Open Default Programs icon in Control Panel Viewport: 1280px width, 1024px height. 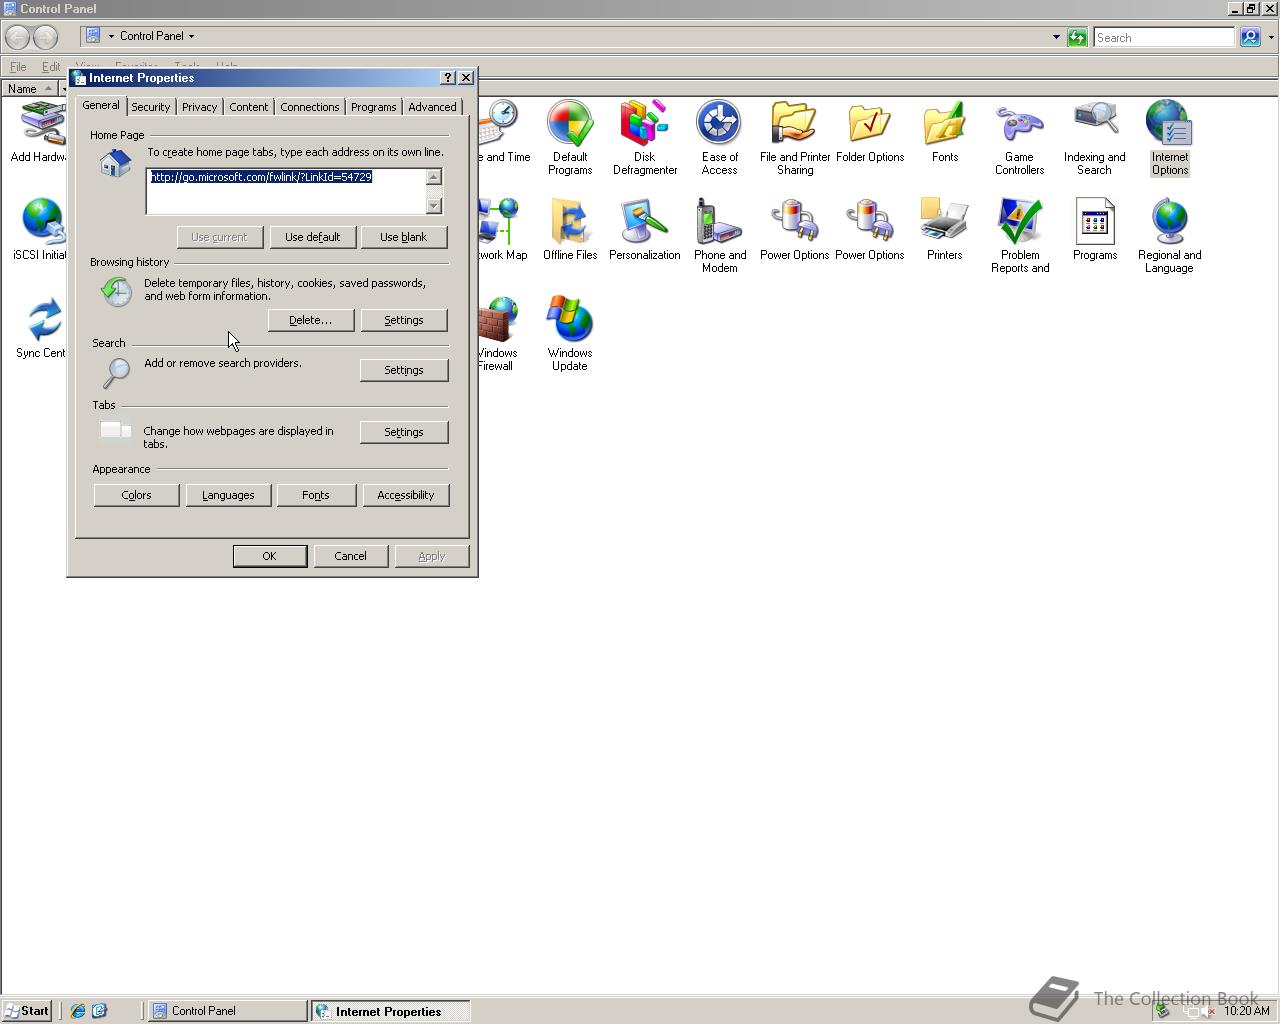click(570, 137)
